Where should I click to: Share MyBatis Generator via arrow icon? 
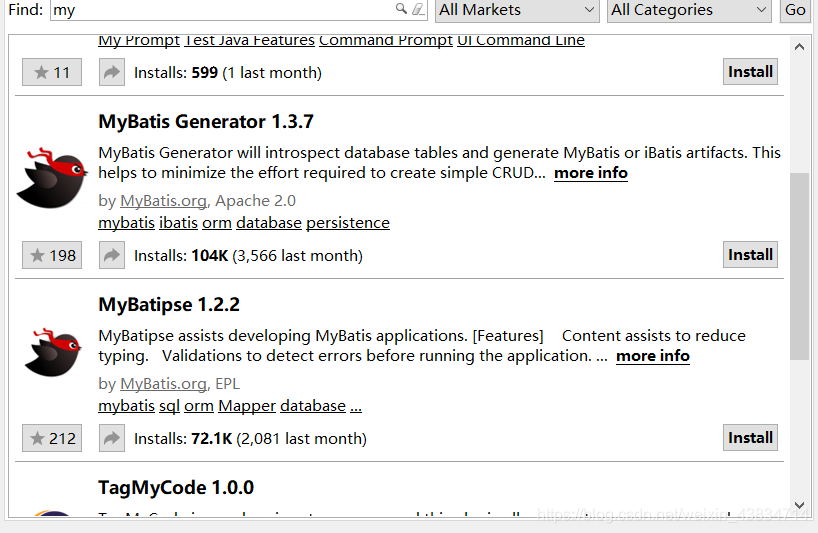pyautogui.click(x=112, y=255)
